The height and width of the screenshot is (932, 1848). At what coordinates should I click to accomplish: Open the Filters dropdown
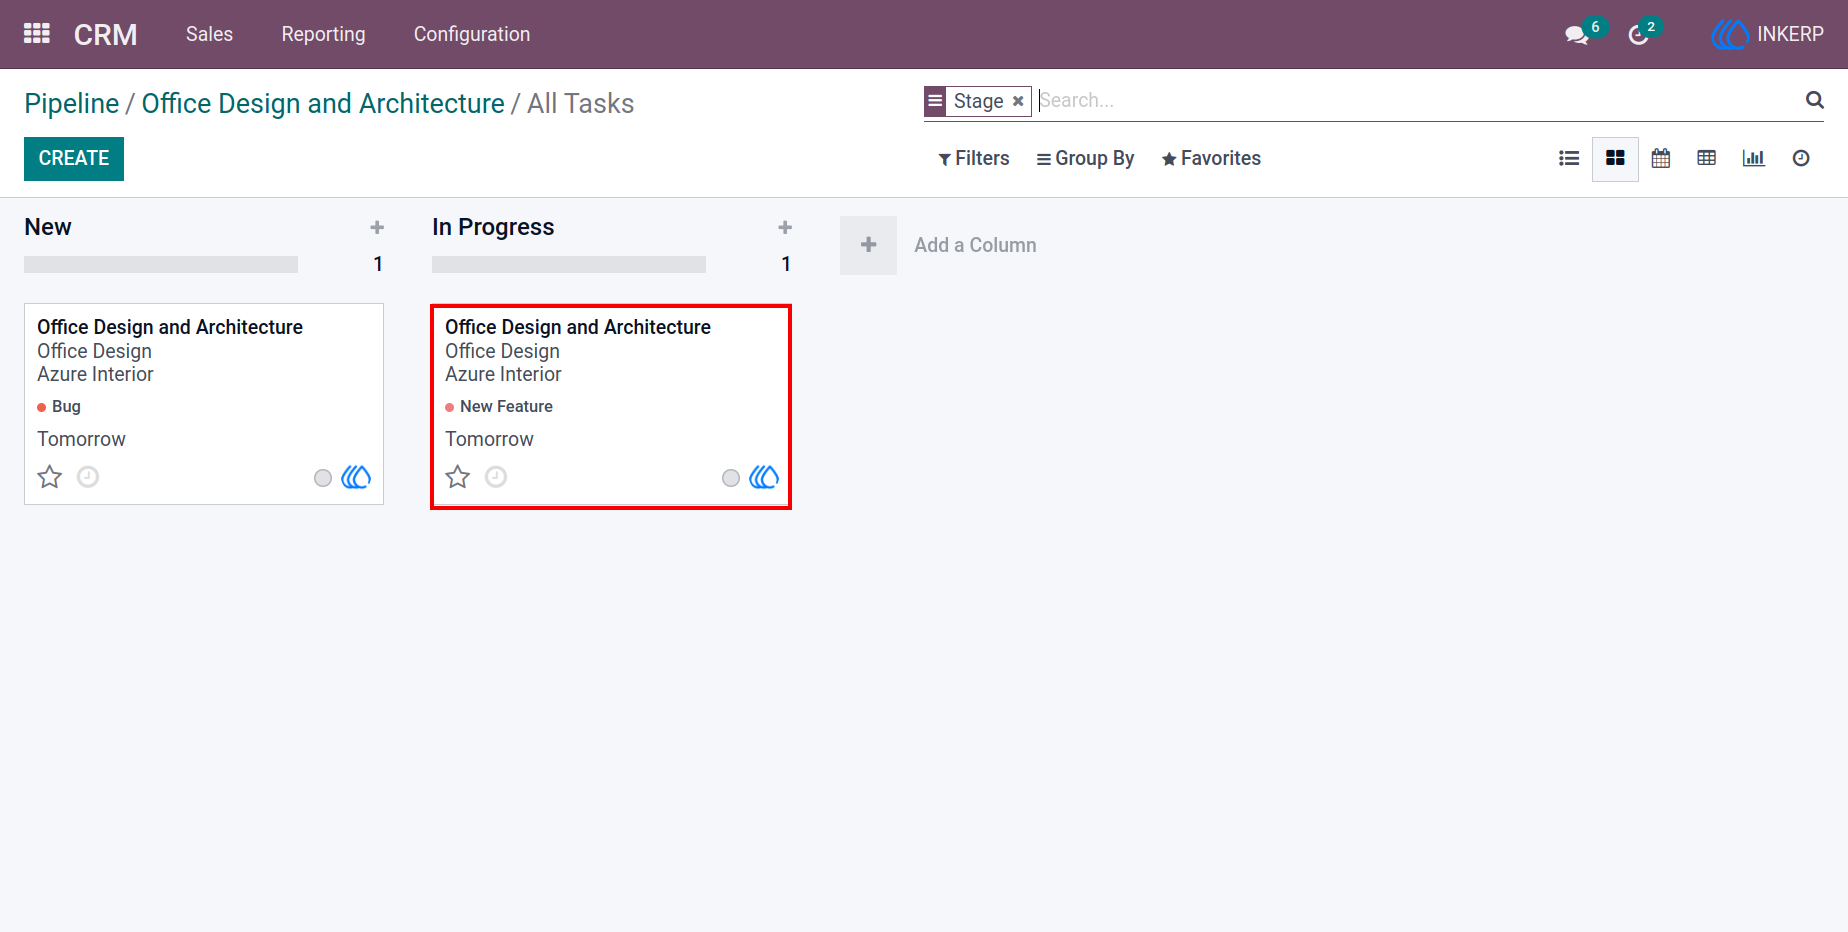(974, 158)
